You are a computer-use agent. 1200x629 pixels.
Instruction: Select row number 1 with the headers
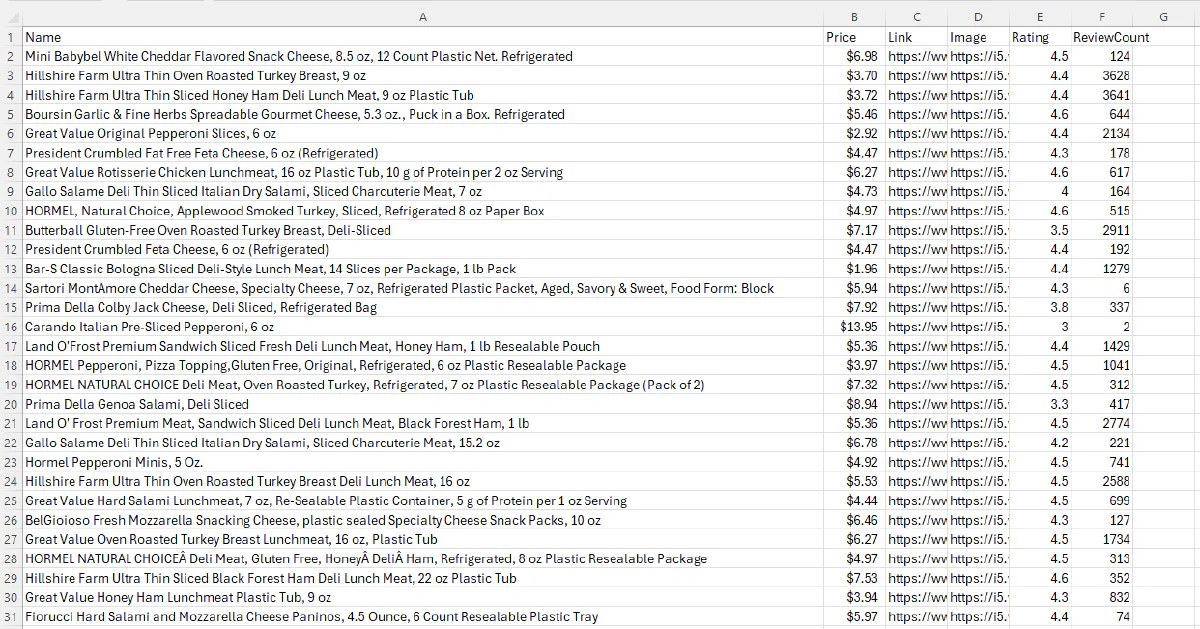click(10, 37)
